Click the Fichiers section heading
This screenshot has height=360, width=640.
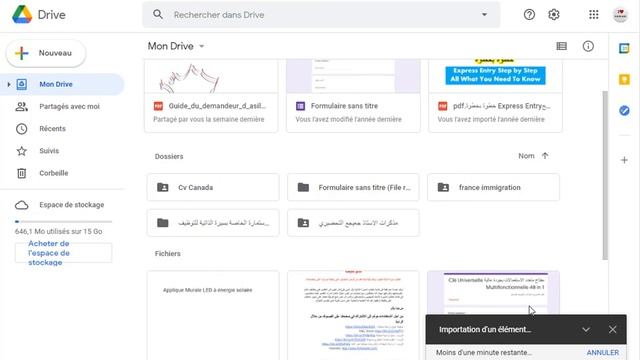point(167,253)
